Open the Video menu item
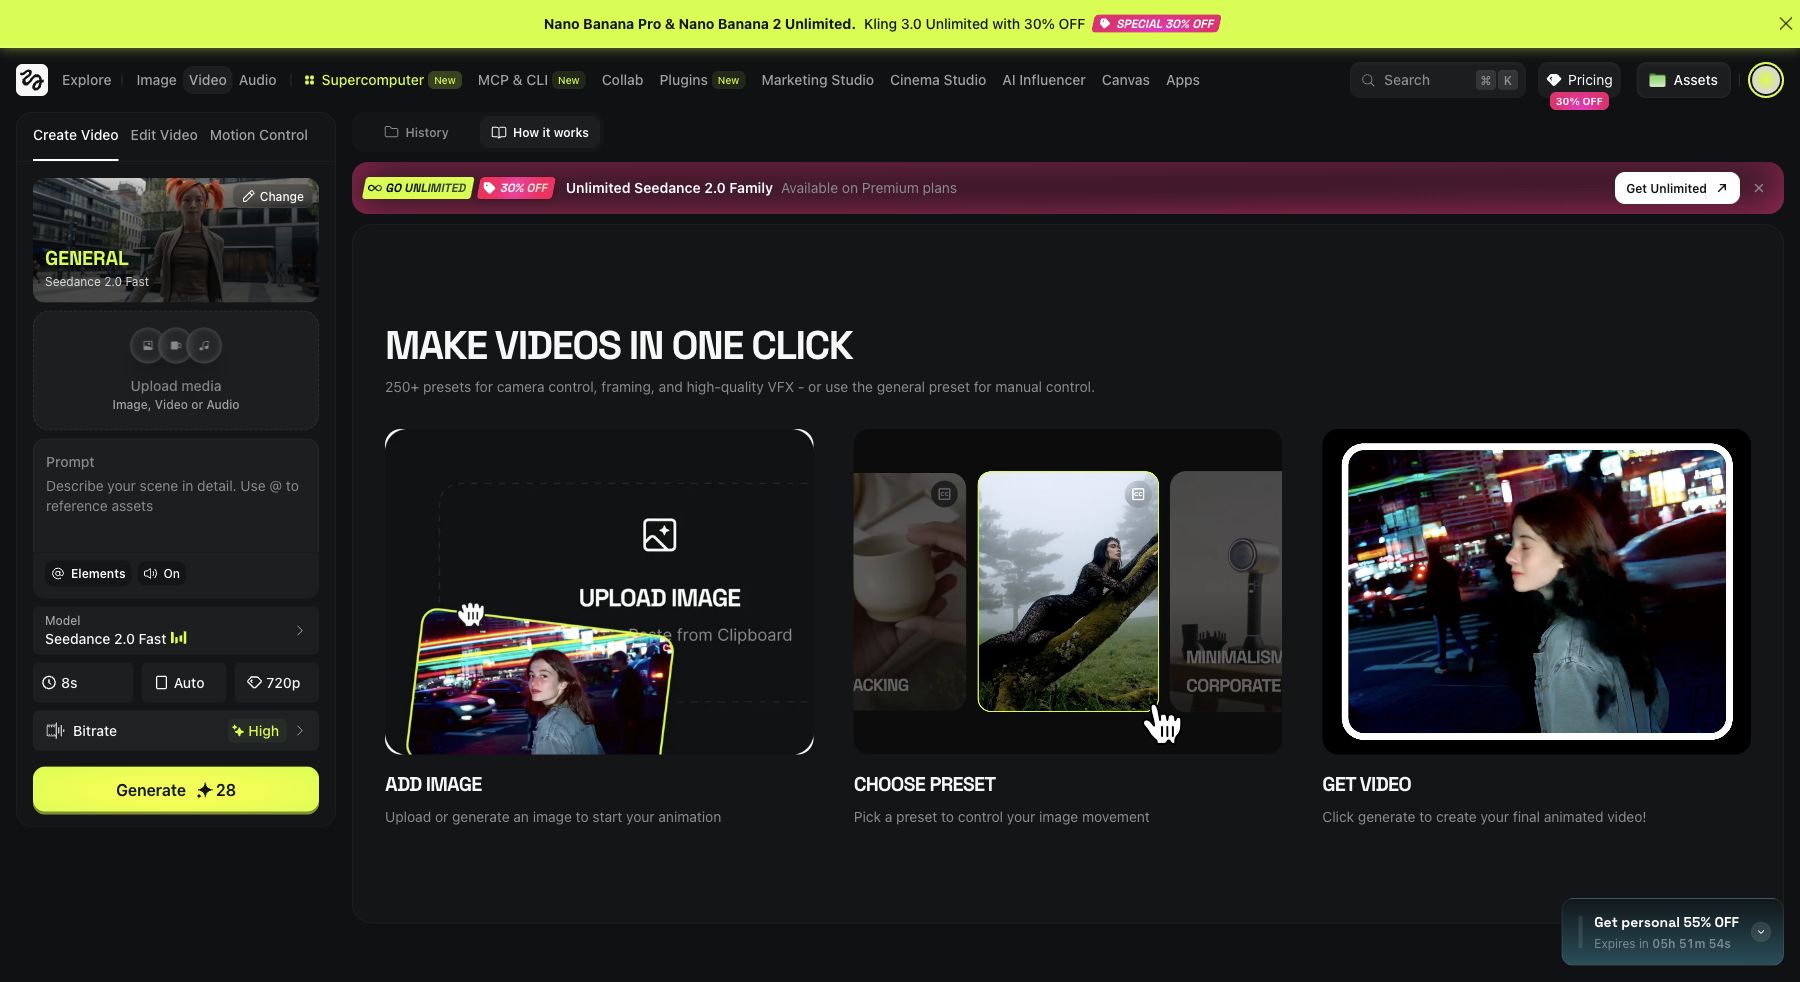 click(x=208, y=80)
